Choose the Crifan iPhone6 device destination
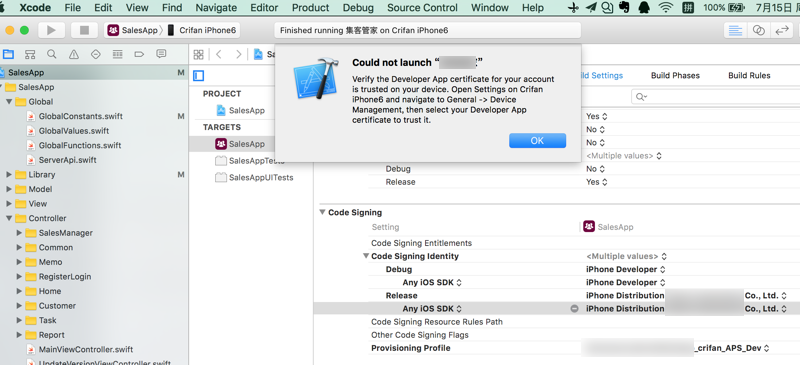 (202, 30)
